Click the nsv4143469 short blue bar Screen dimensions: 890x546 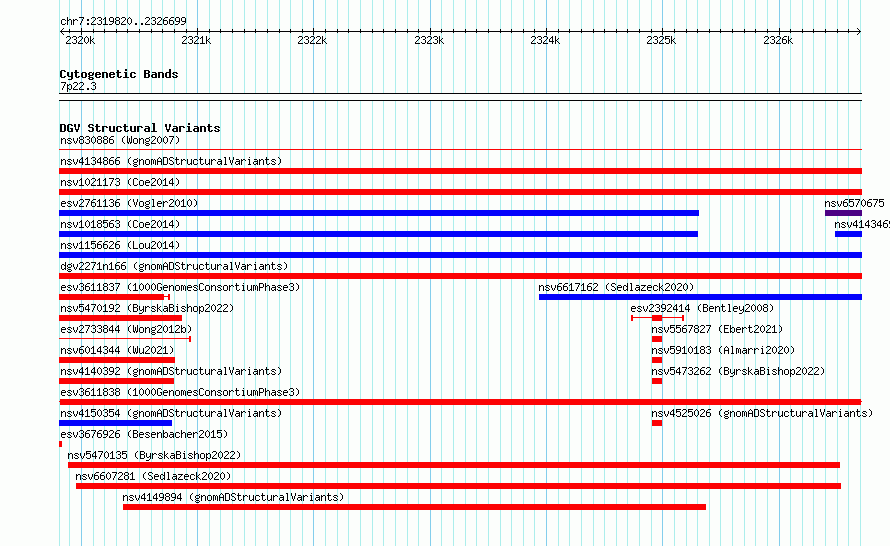[x=848, y=234]
